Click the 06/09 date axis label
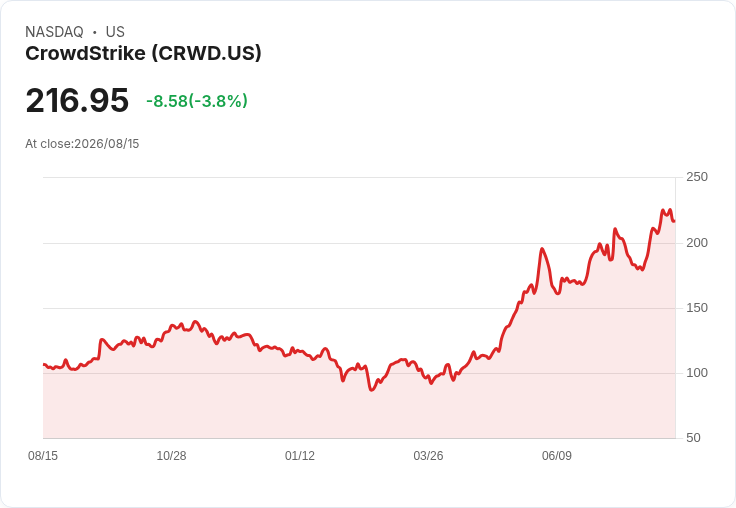 (557, 455)
